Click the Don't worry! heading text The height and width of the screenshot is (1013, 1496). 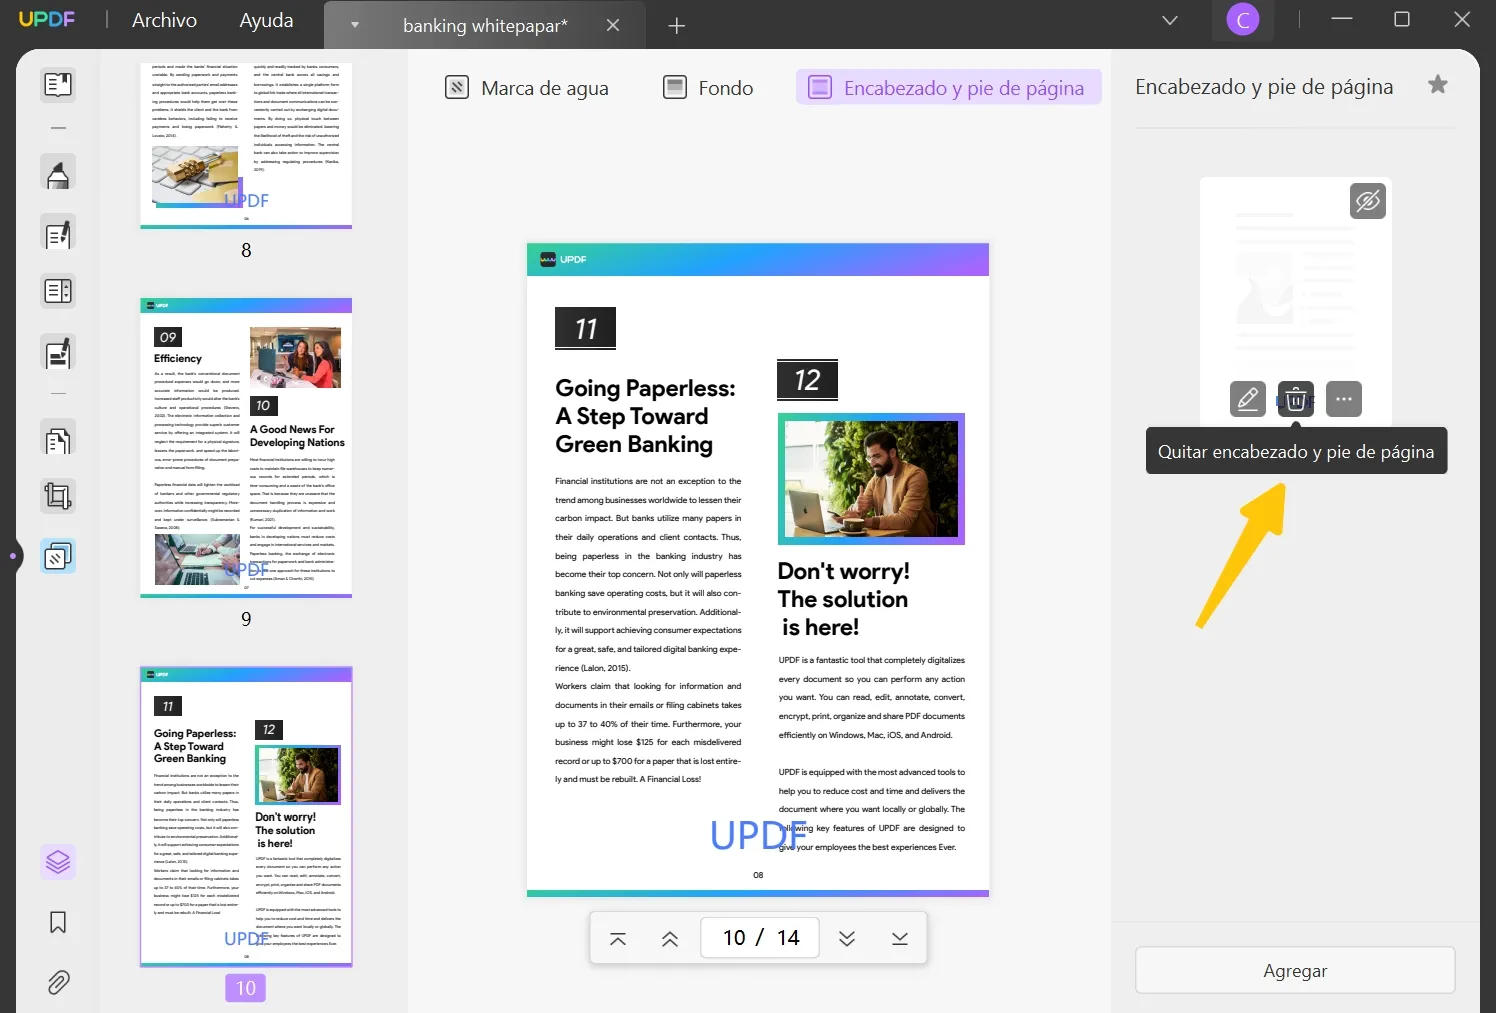844,571
